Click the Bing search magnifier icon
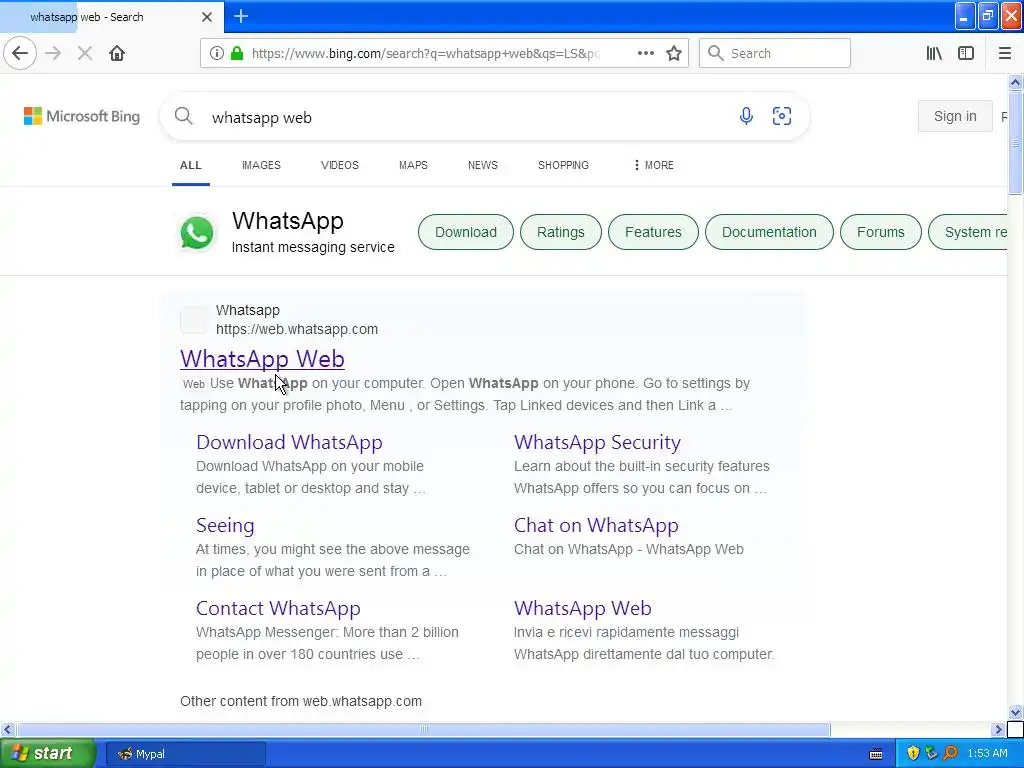 (x=184, y=117)
